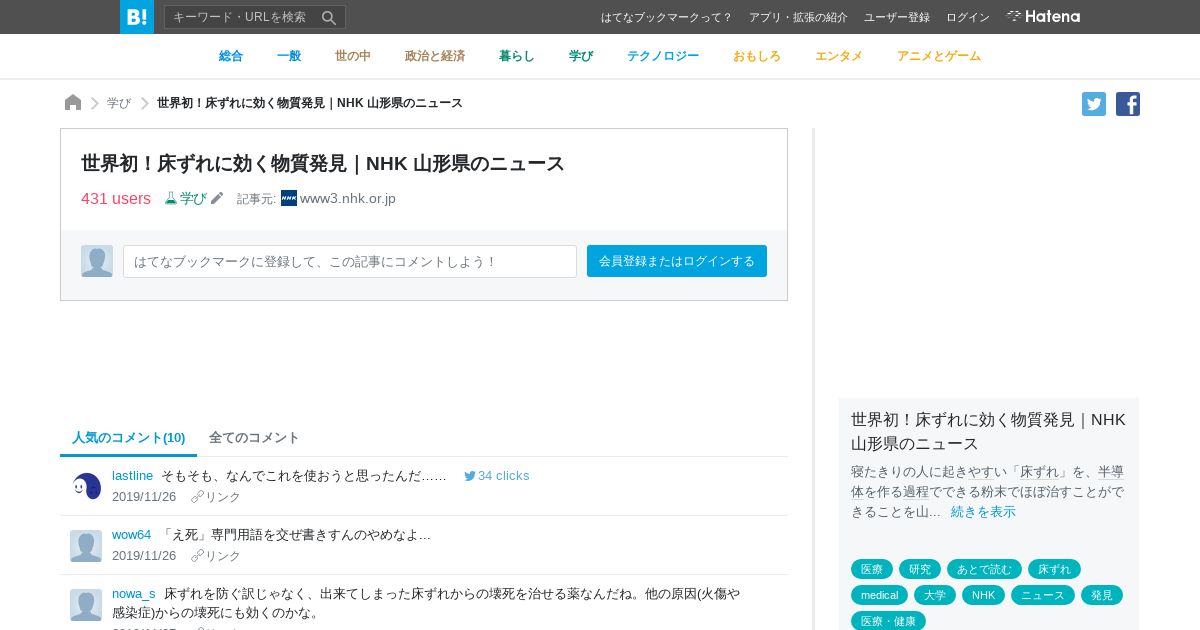Click the Hatena Bookmark B! logo
Viewport: 1200px width, 630px height.
pos(137,17)
